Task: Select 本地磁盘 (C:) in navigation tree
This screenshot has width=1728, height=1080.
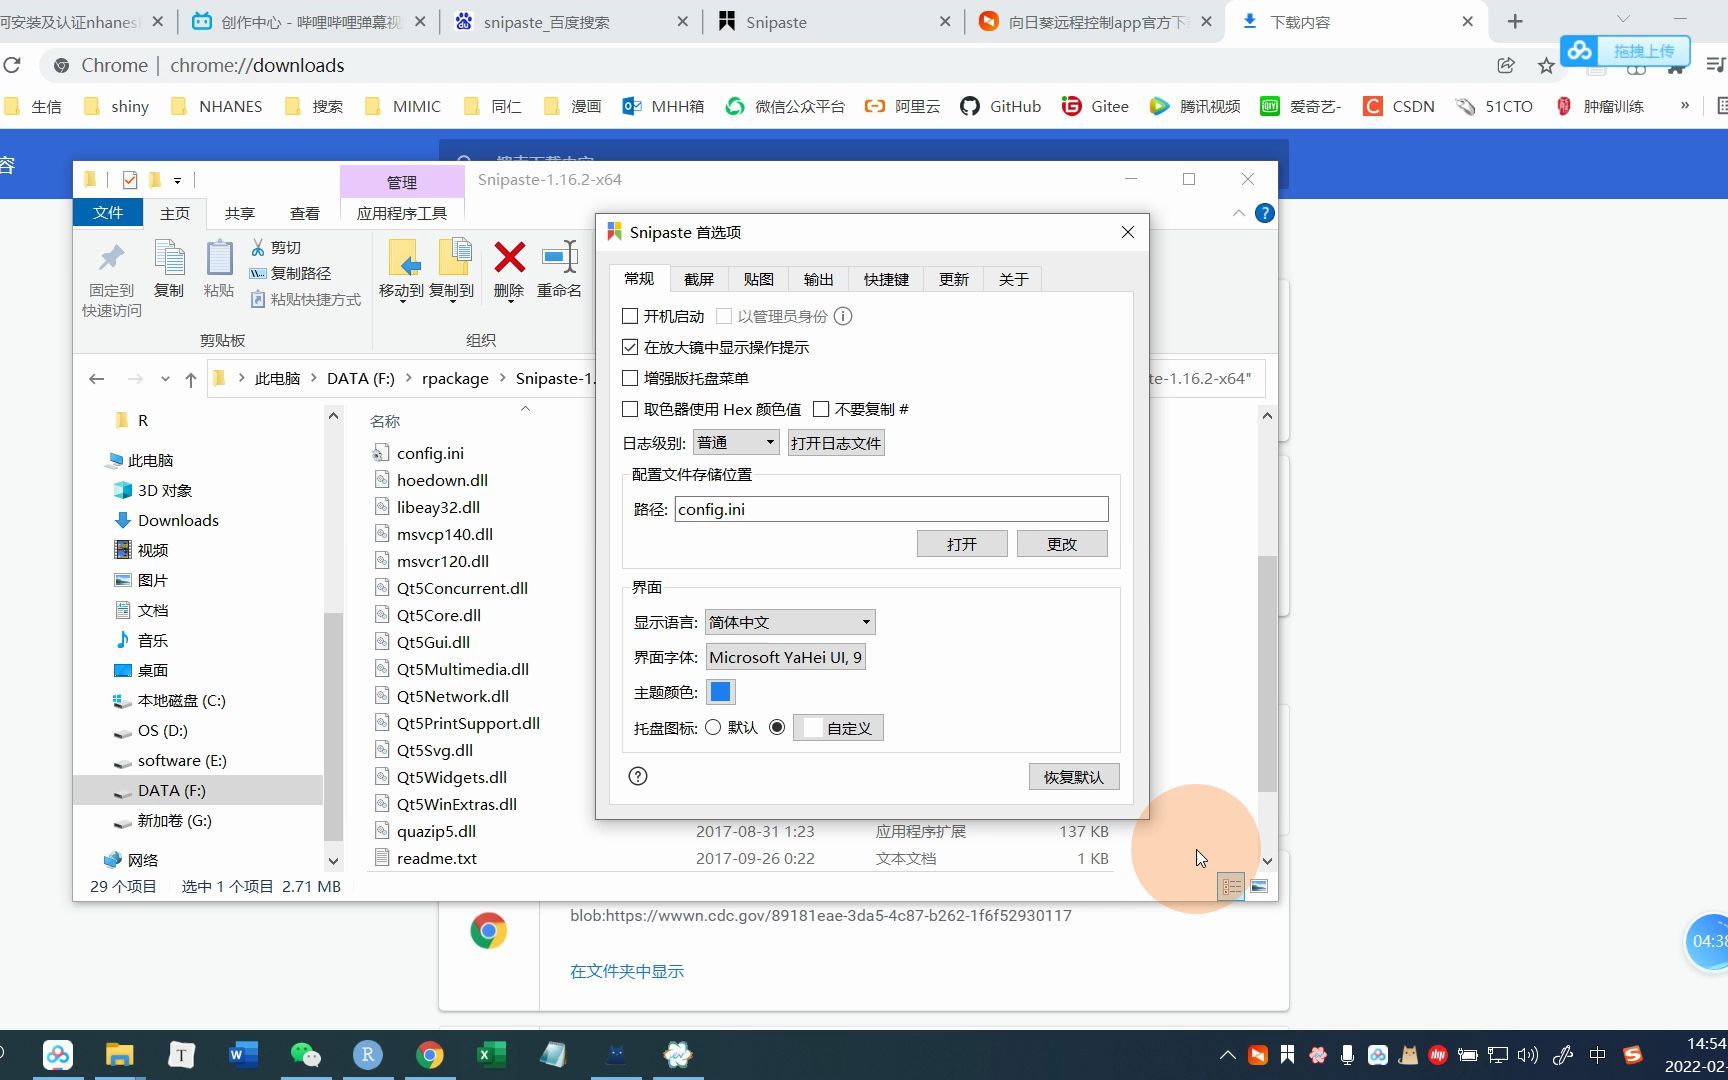Action: point(181,700)
